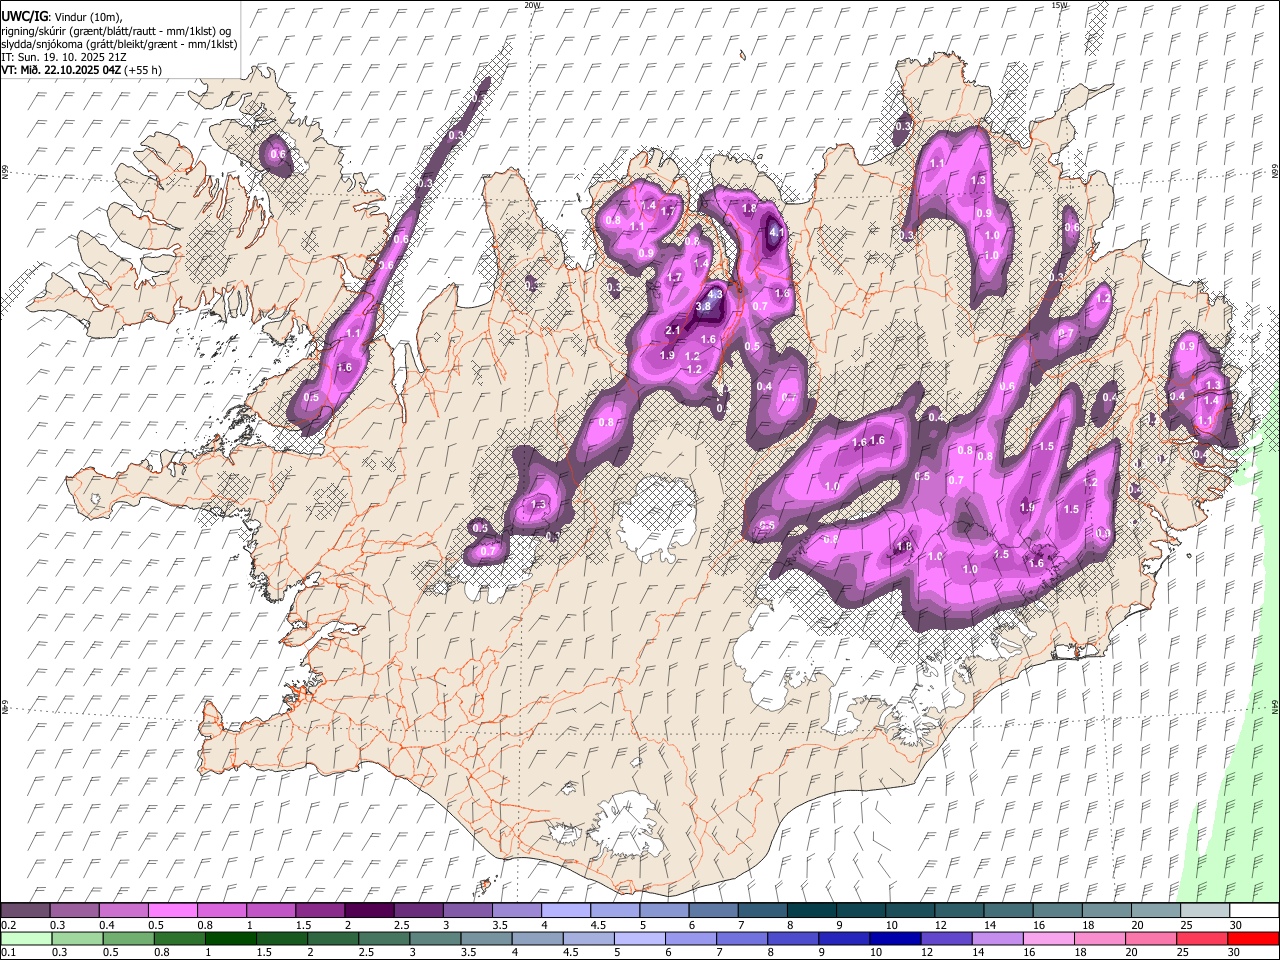This screenshot has height=960, width=1280.
Task: Click the 'UWC/IG: Vindur (10m)' title line
Action: point(62,17)
